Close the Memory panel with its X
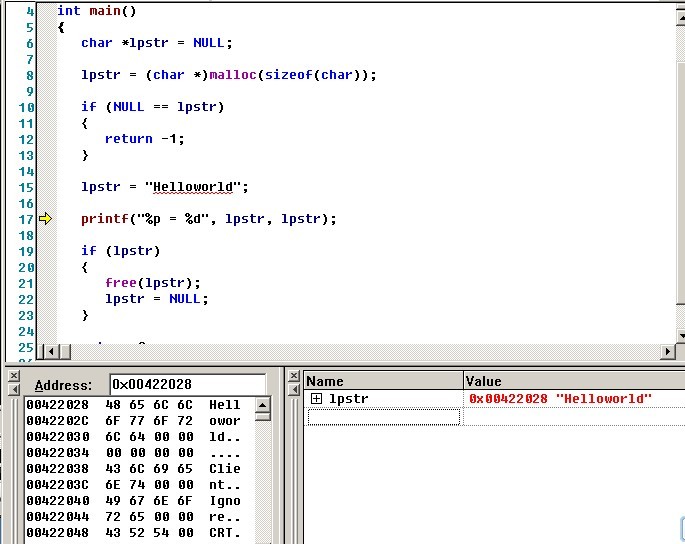685x544 pixels. (13, 376)
